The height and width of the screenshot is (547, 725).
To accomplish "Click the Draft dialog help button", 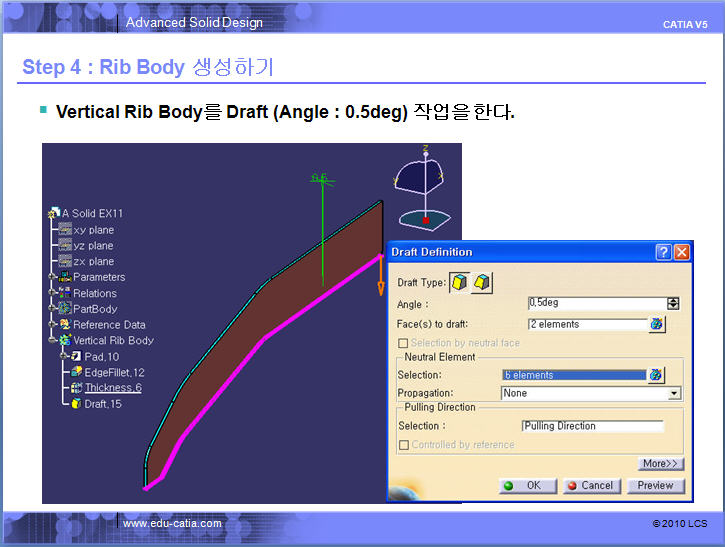I will (x=663, y=252).
